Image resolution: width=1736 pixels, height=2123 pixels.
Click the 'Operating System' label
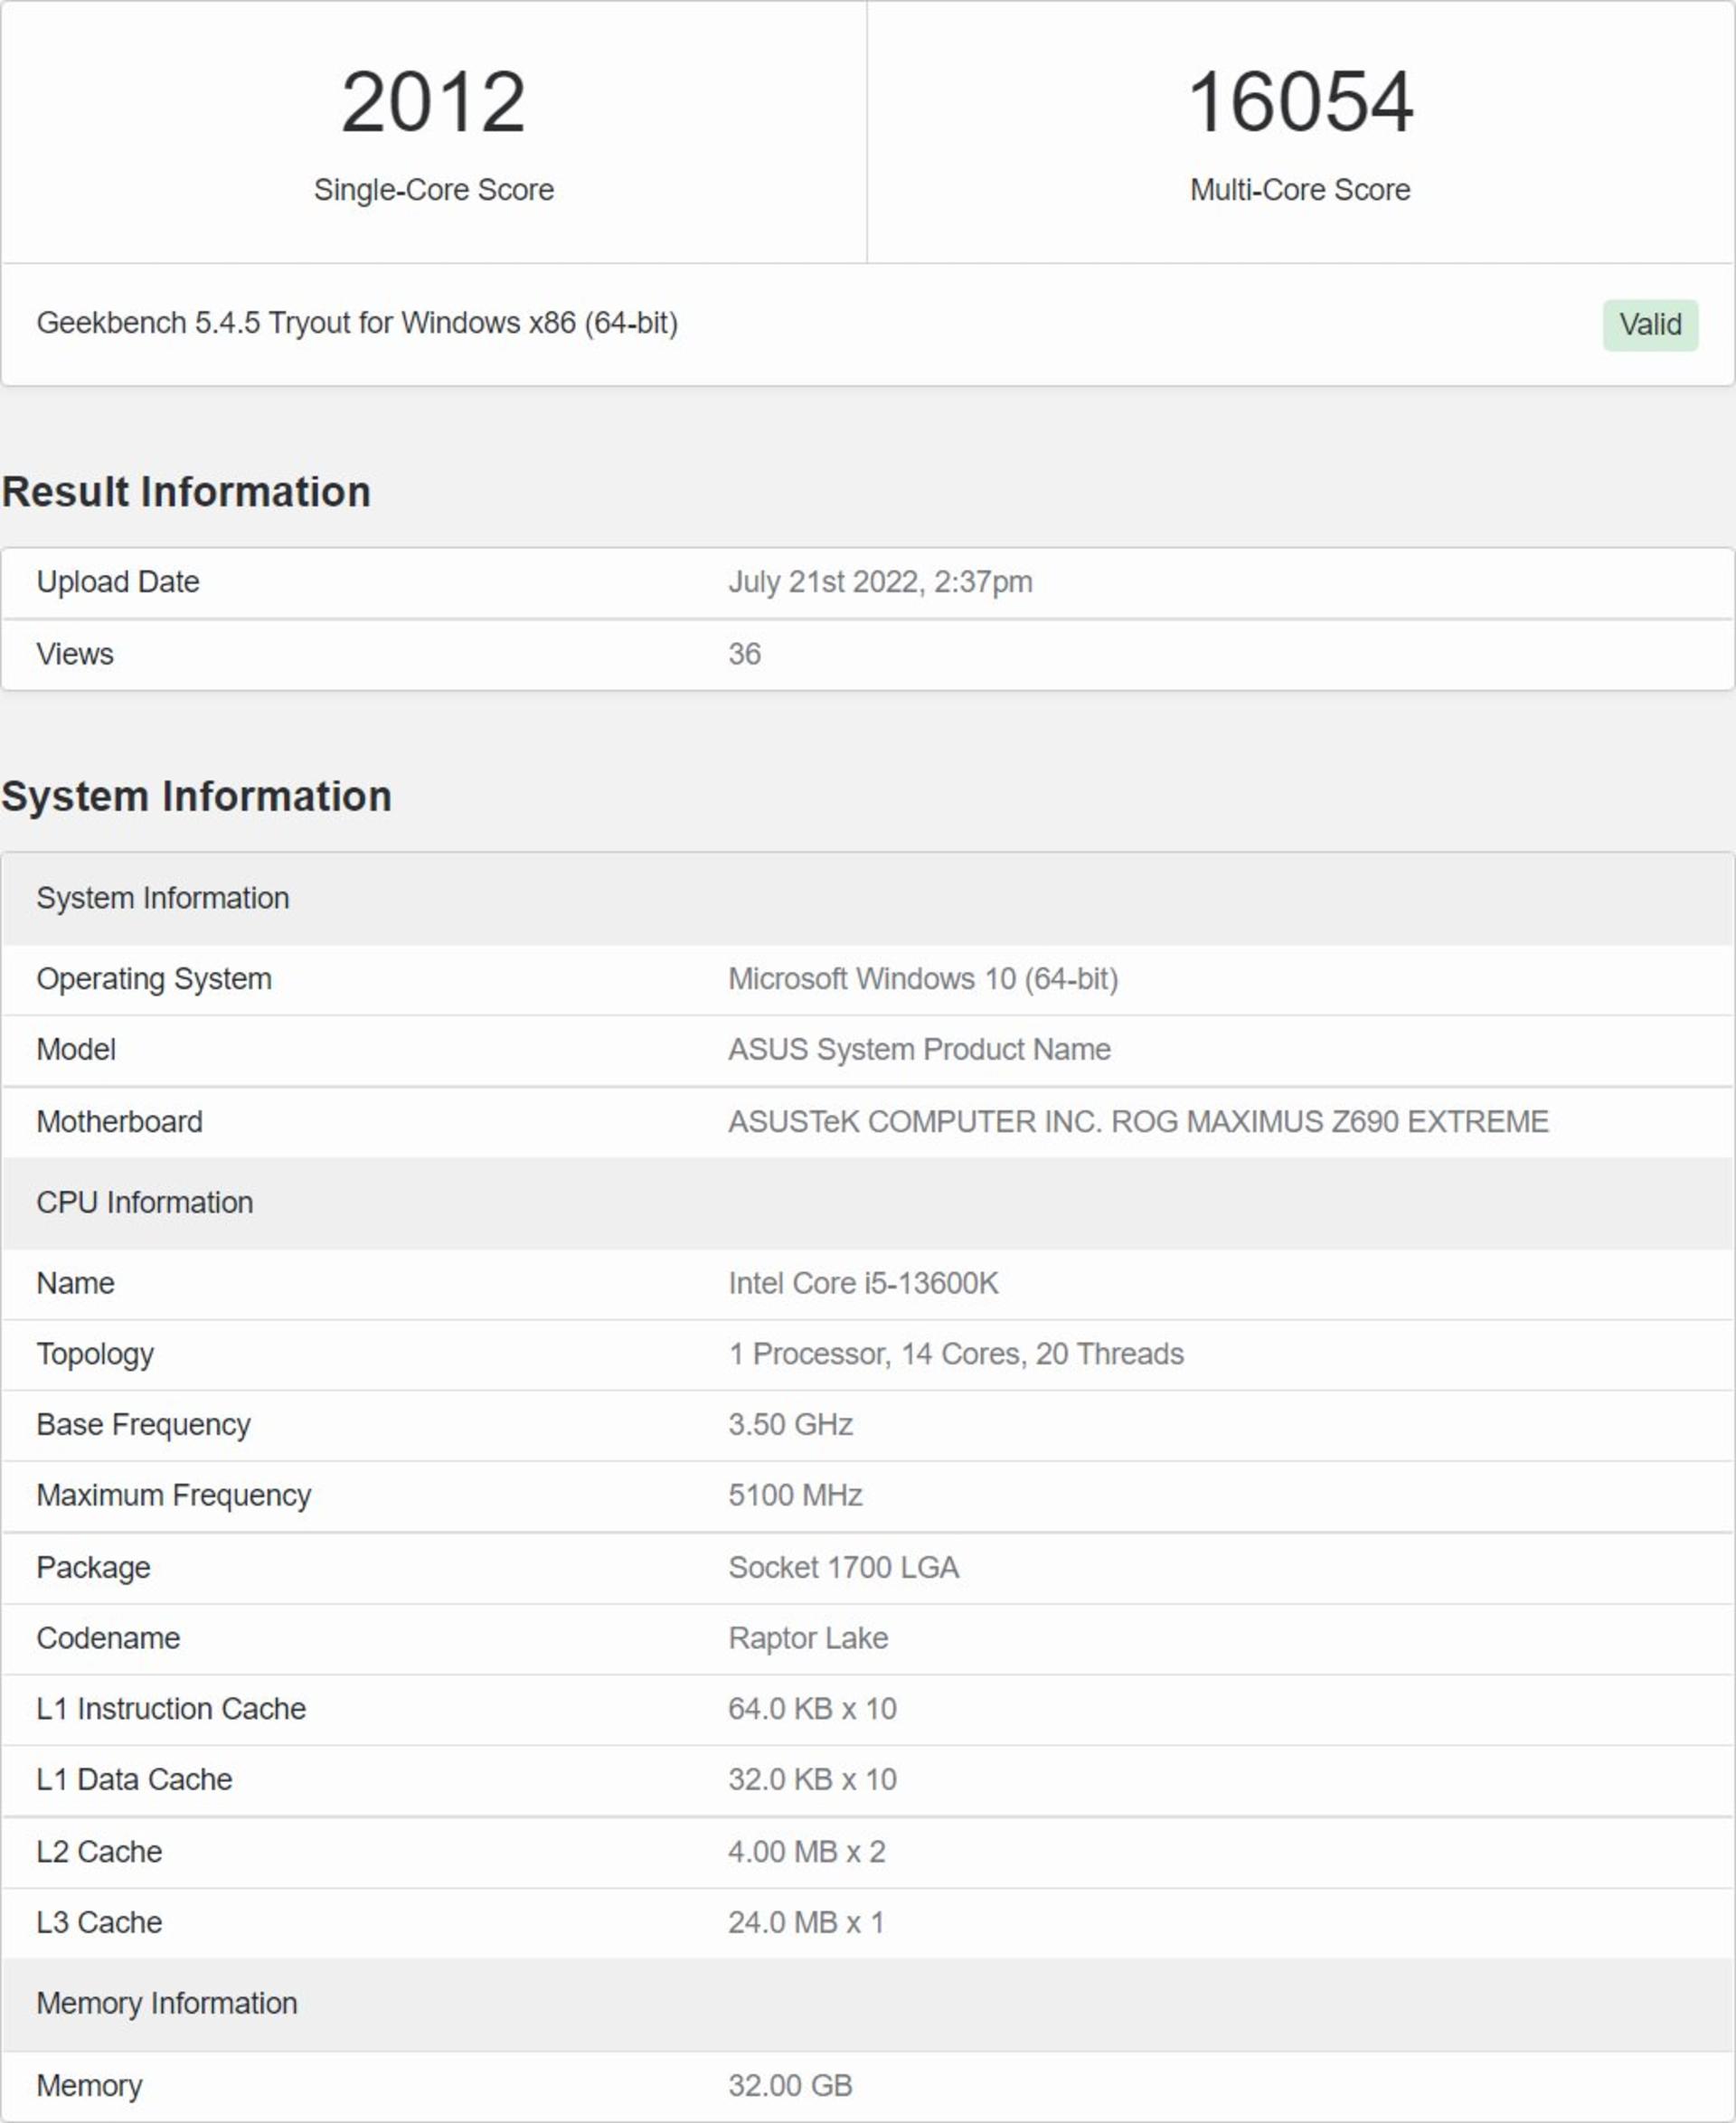click(x=154, y=978)
